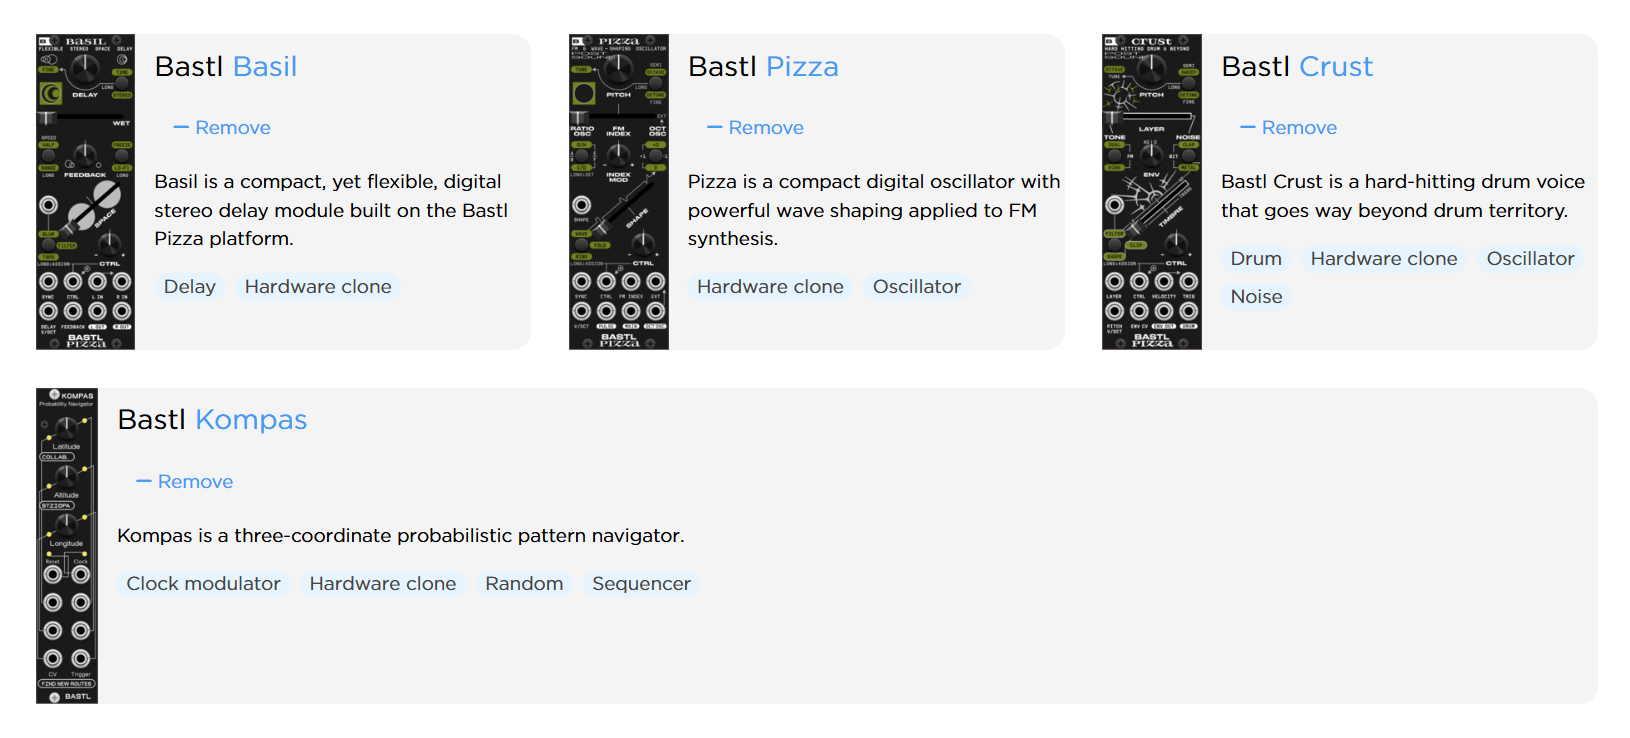Select the Clock modulator tag
The width and height of the screenshot is (1630, 738).
point(203,584)
